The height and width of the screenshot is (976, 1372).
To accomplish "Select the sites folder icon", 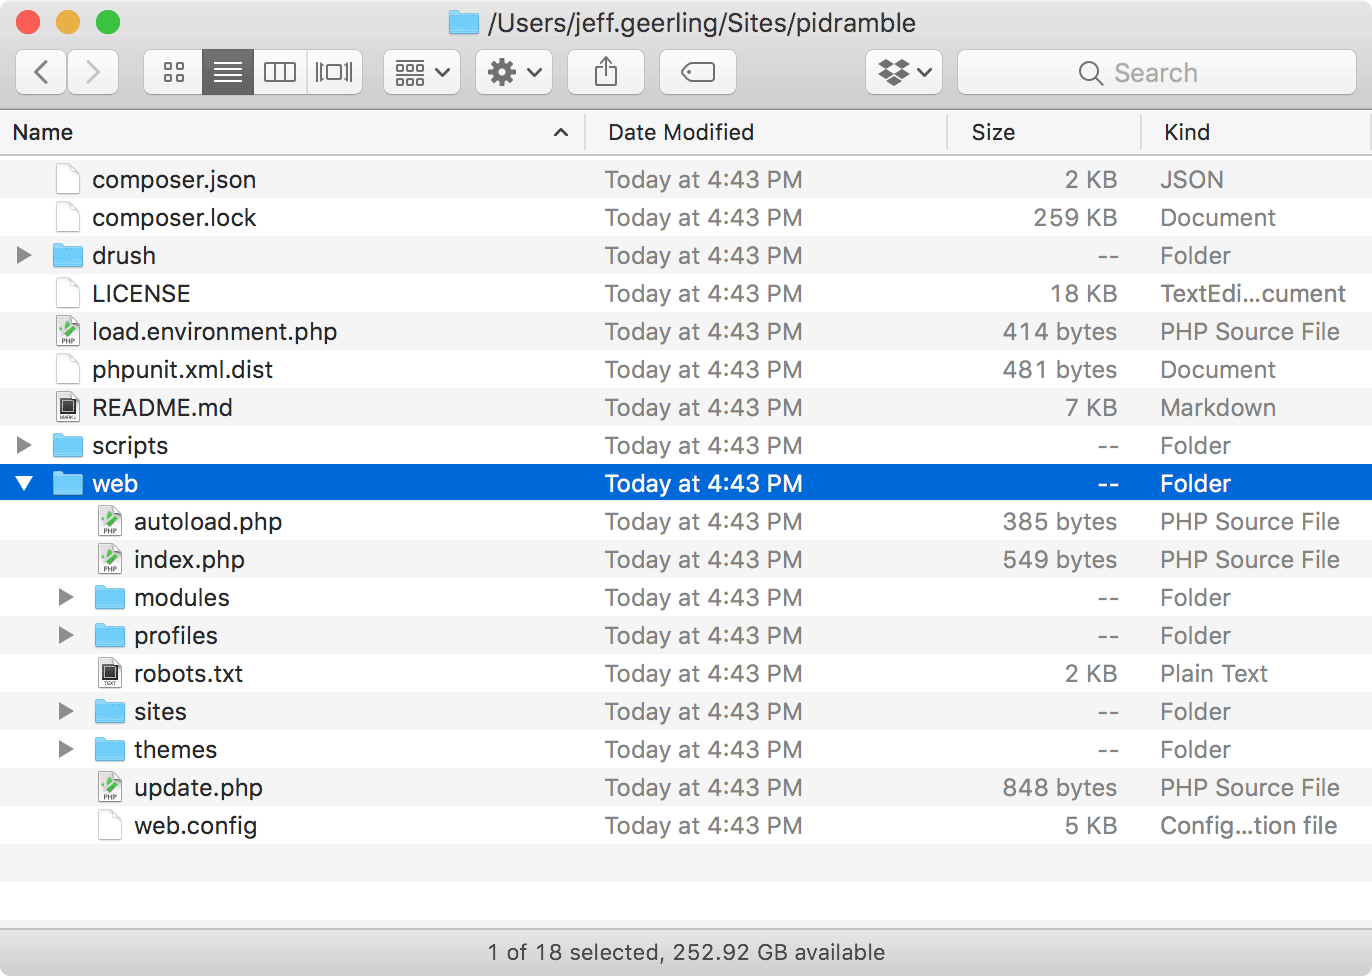I will pos(110,711).
